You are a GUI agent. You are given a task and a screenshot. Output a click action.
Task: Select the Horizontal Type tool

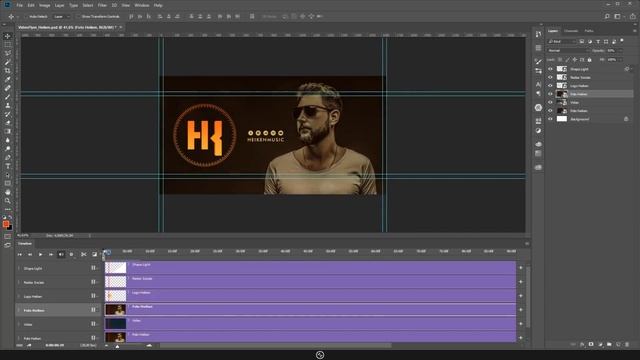click(7, 166)
